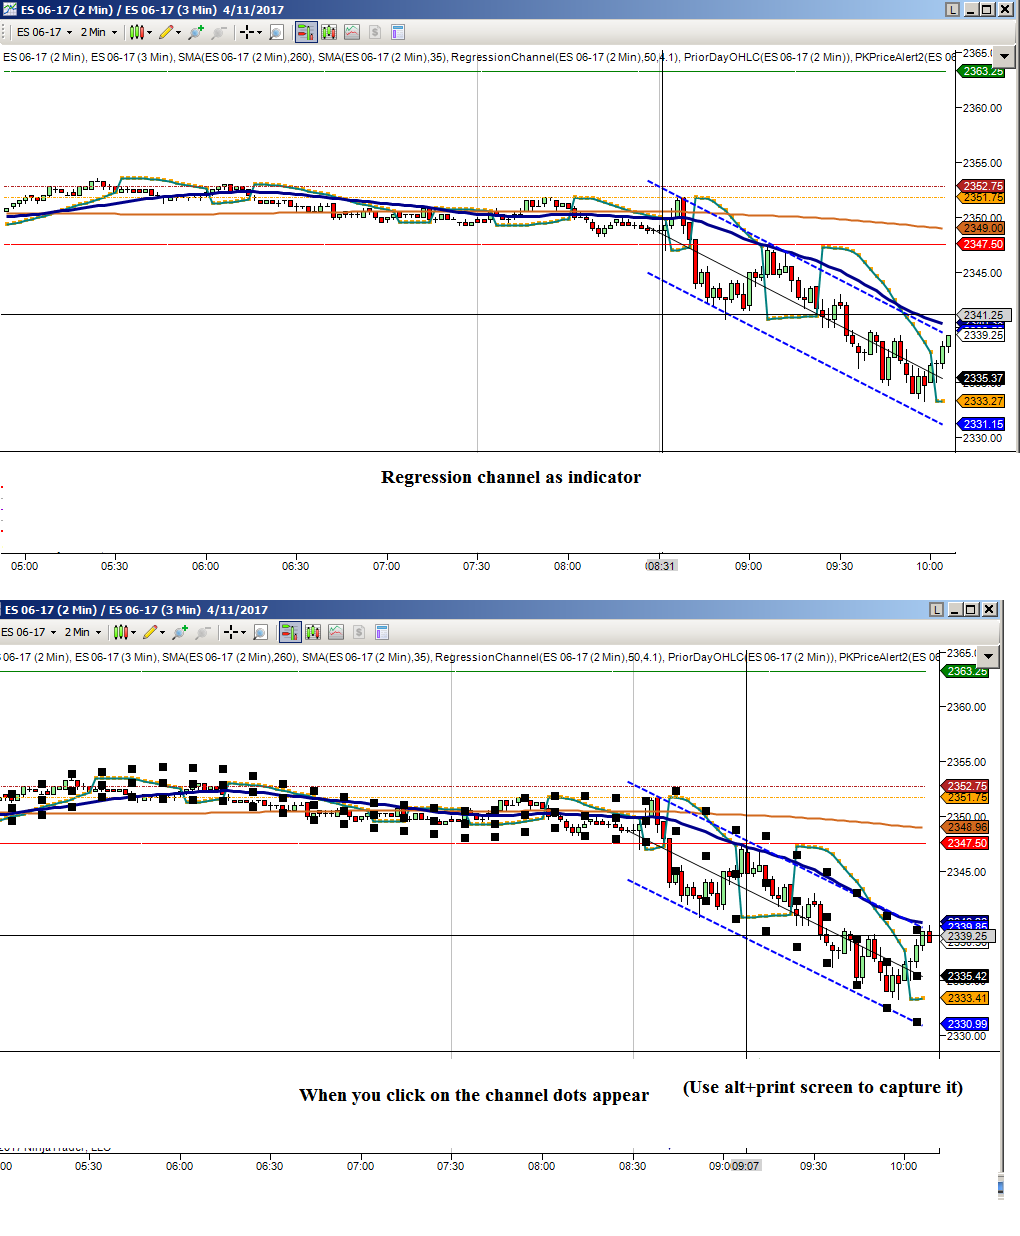Click link 'L' button in upper title bar

pyautogui.click(x=952, y=9)
